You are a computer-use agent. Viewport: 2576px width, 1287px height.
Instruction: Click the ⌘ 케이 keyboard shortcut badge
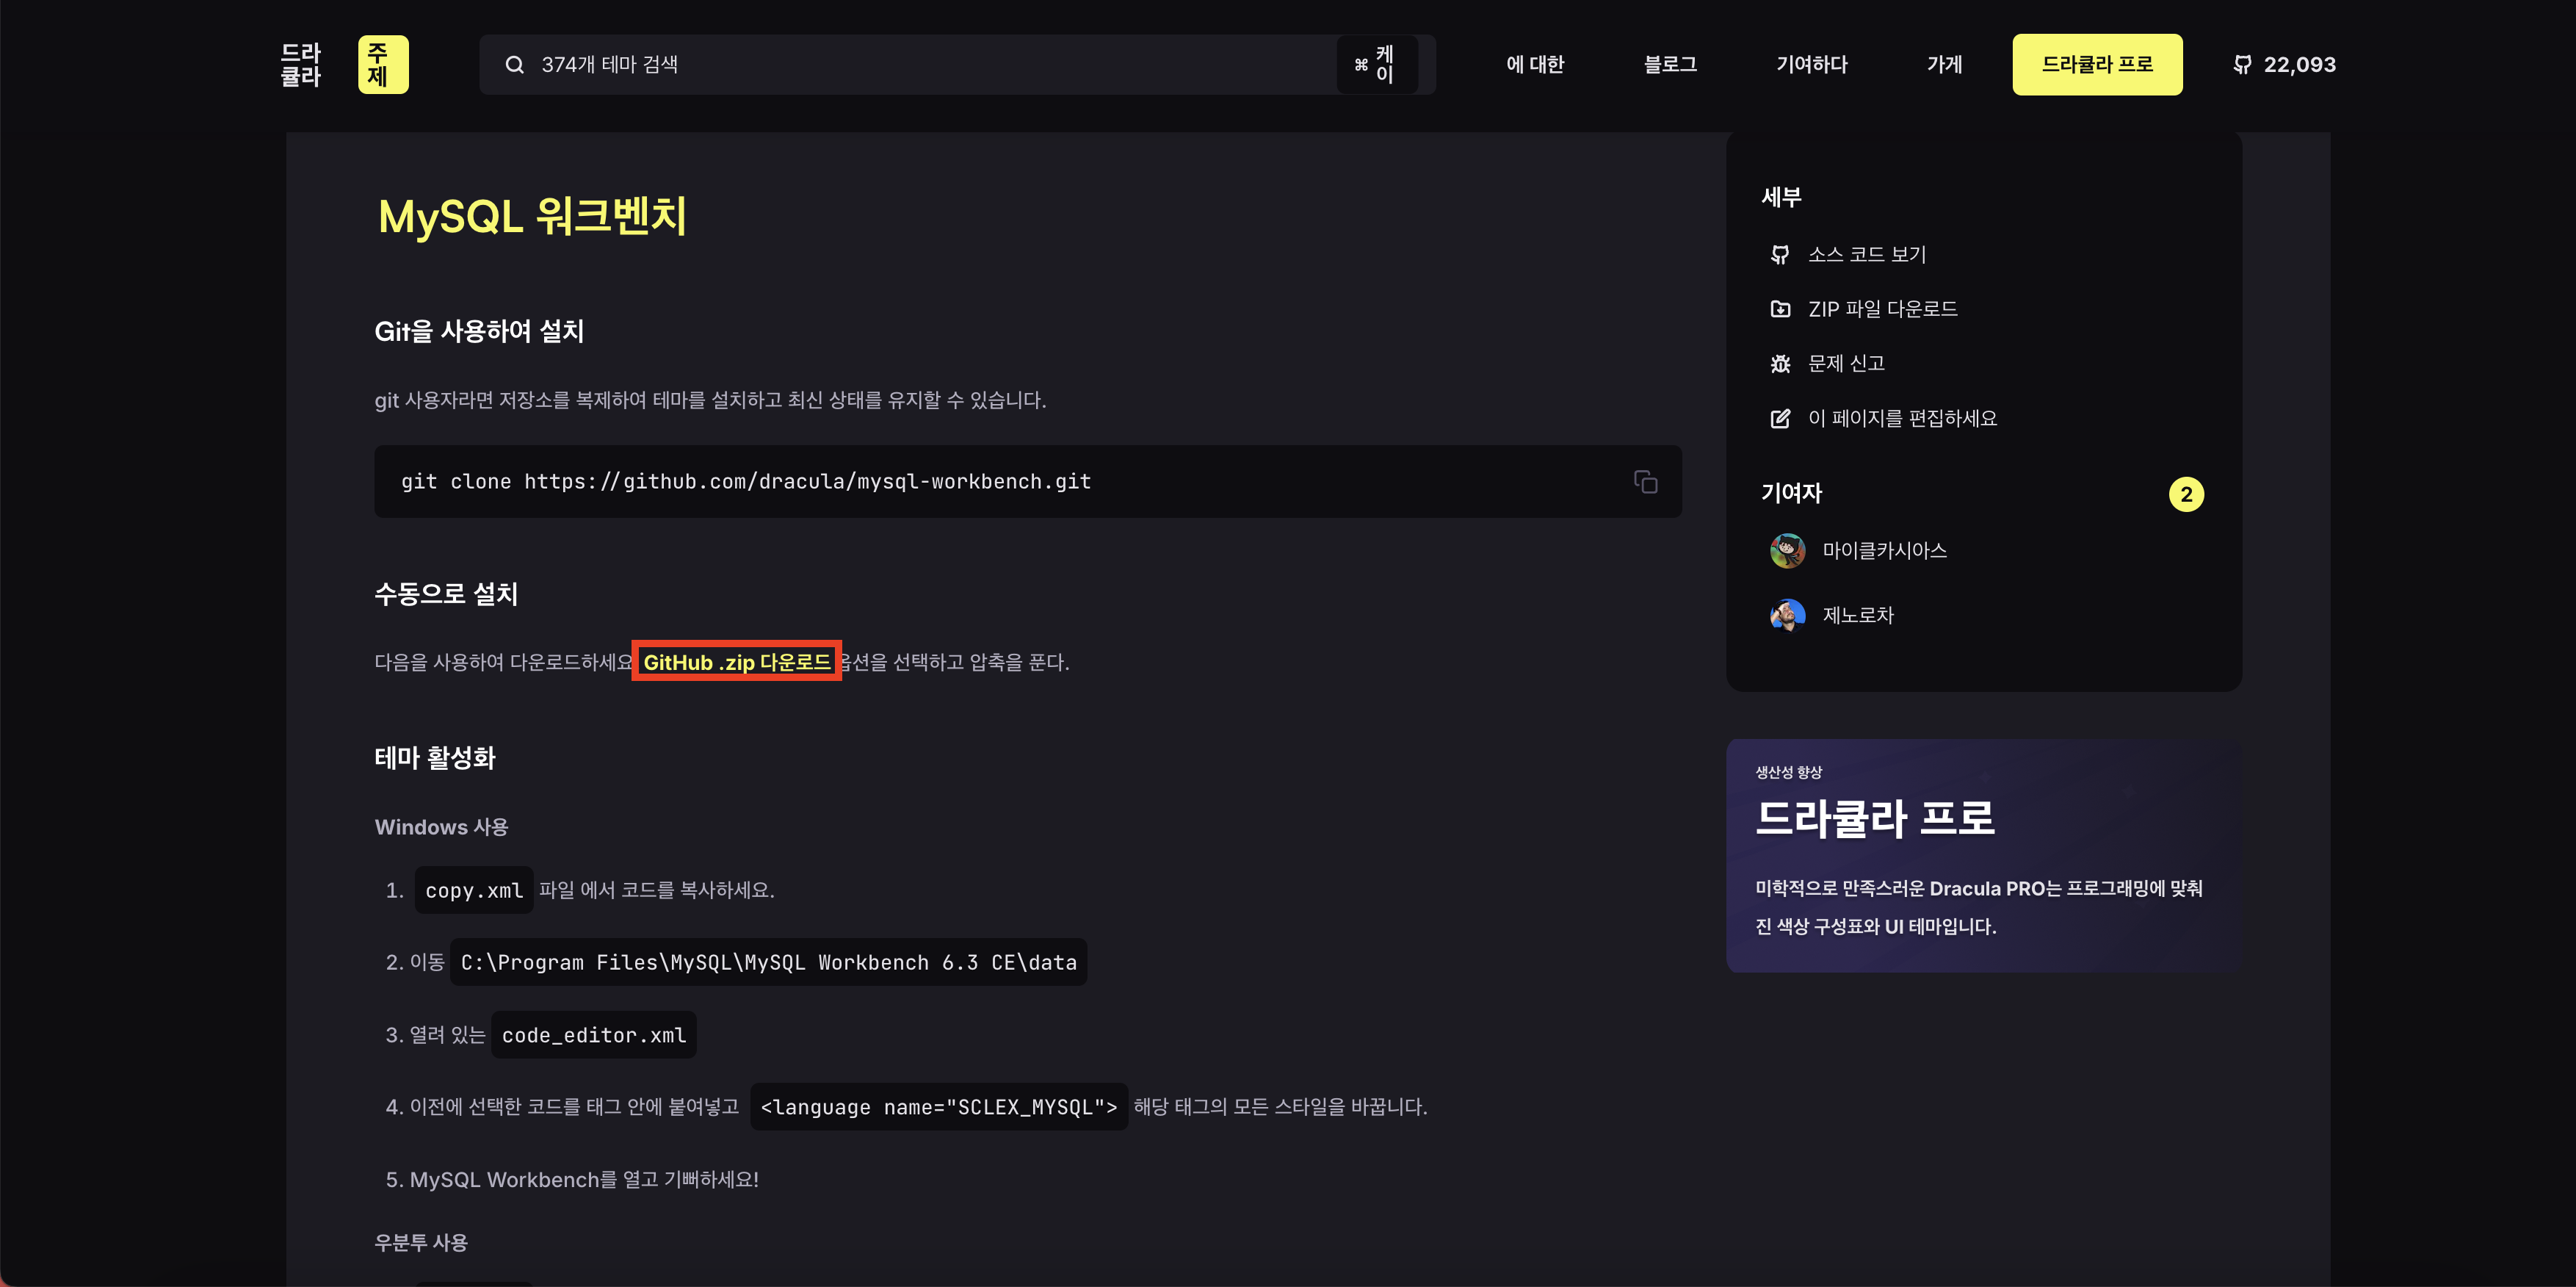1376,65
